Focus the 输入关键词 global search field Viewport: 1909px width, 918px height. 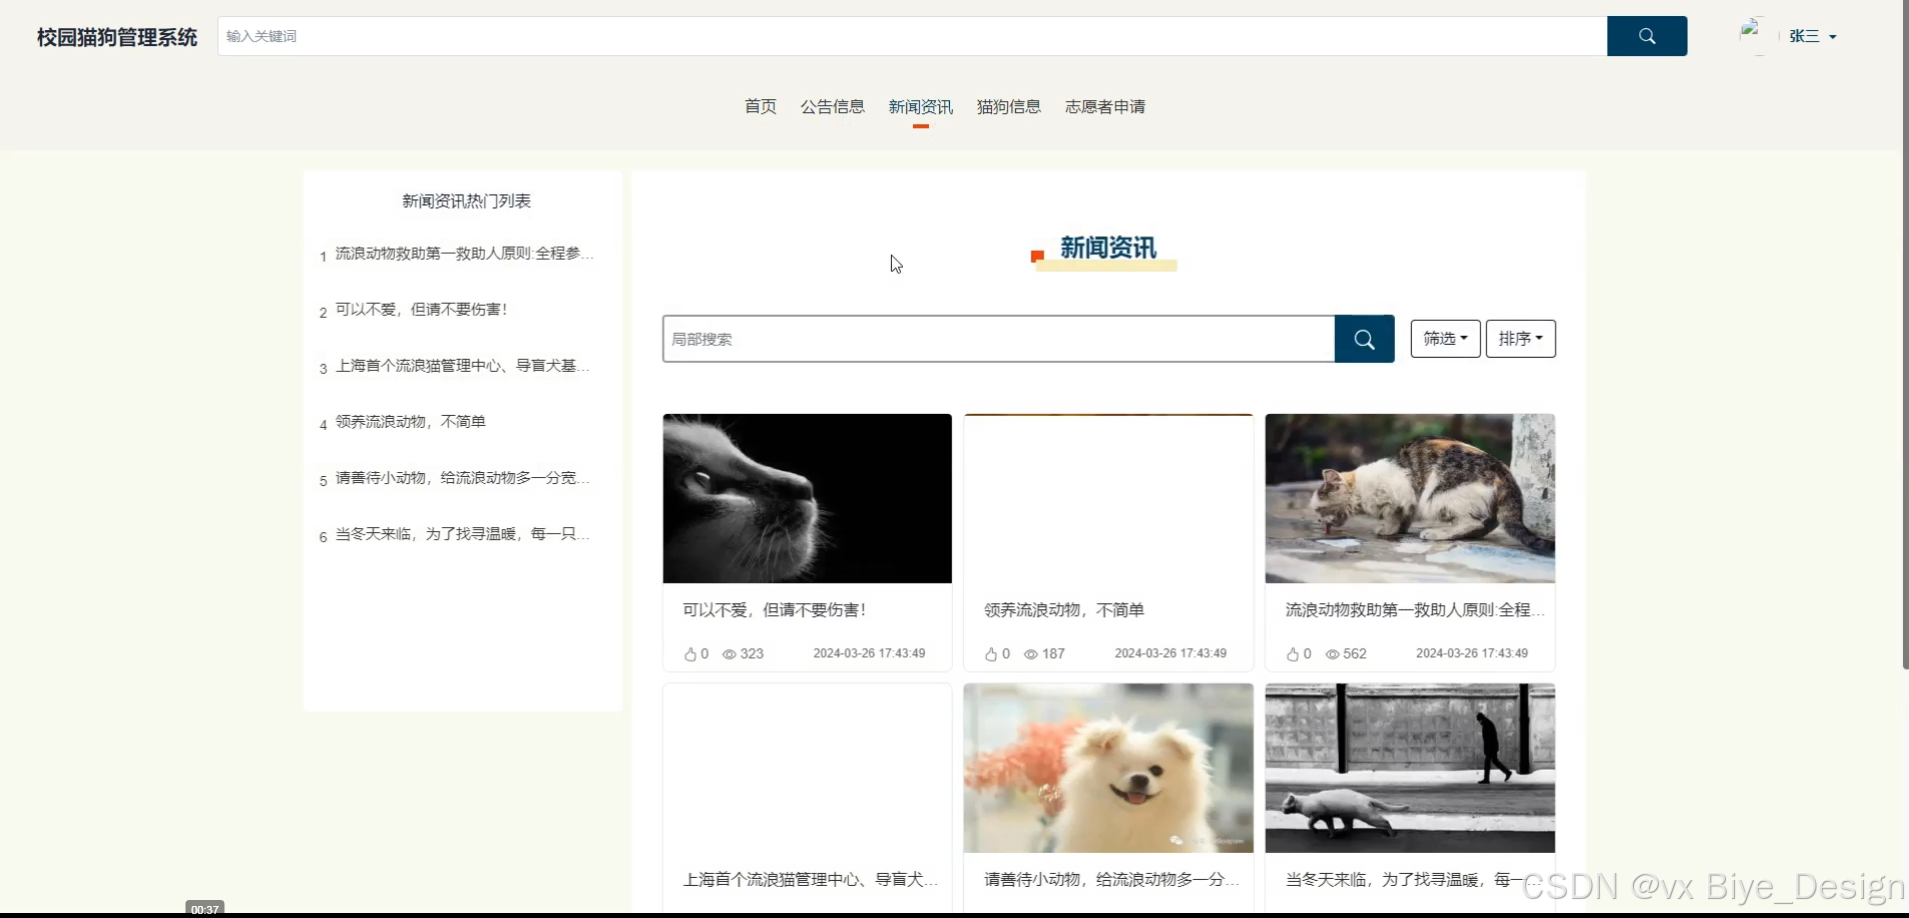[x=912, y=36]
